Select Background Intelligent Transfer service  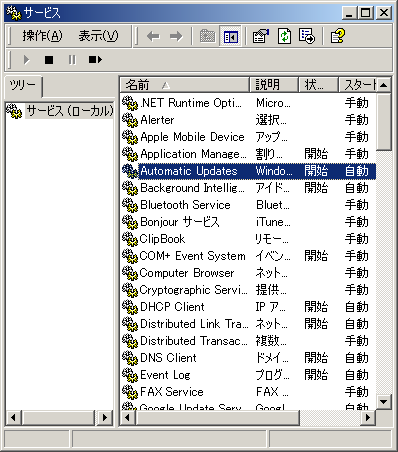[248, 188]
